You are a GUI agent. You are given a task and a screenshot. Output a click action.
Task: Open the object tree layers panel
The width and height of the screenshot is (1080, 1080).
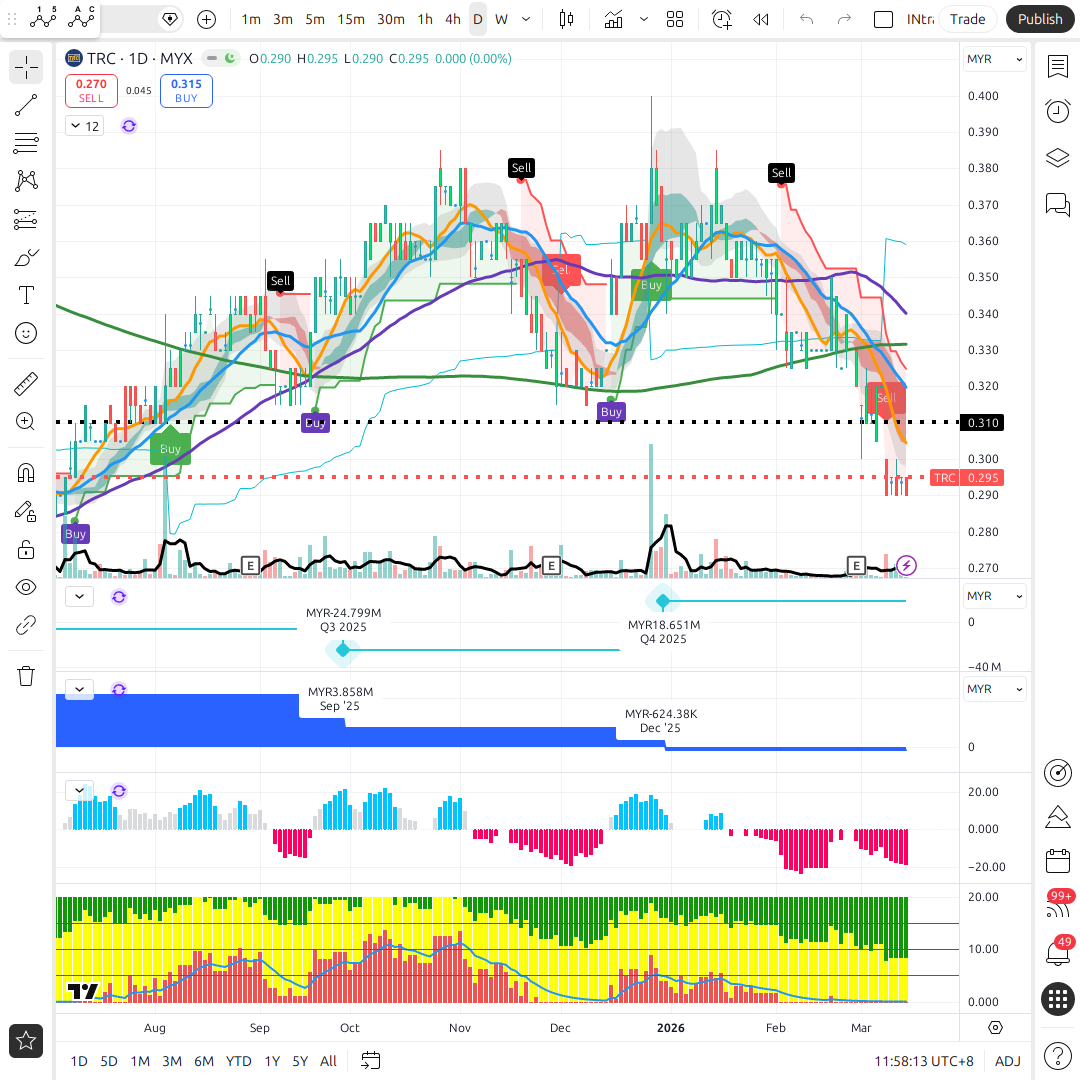coord(1058,158)
